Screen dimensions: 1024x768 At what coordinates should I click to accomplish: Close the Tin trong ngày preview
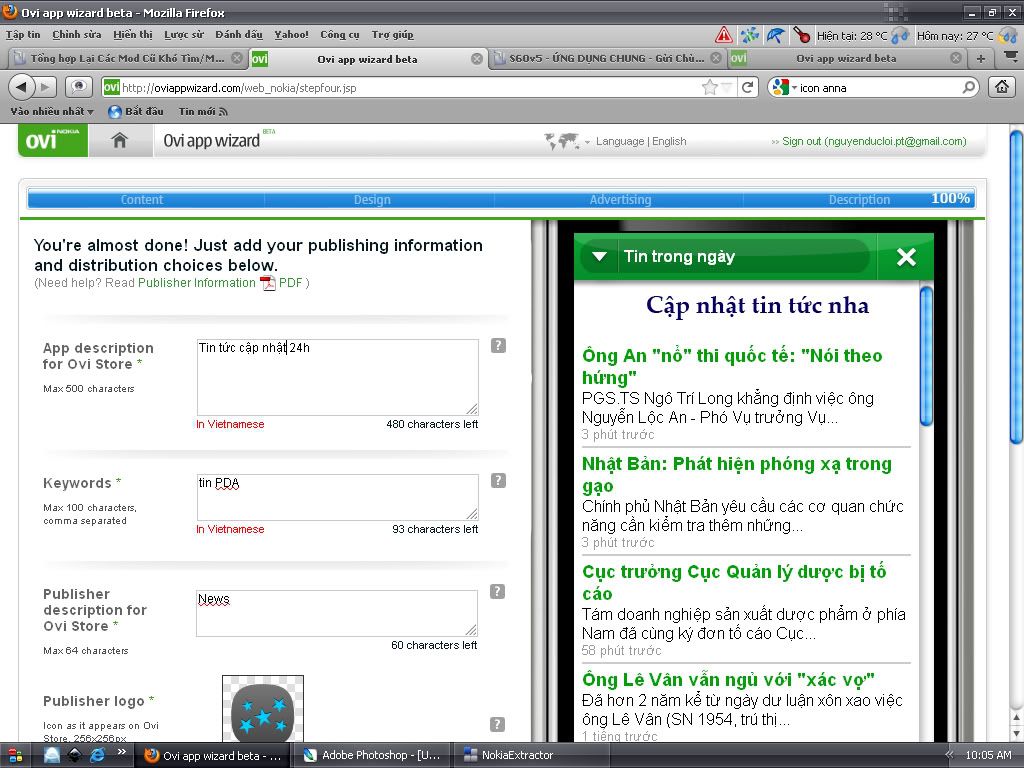(906, 257)
